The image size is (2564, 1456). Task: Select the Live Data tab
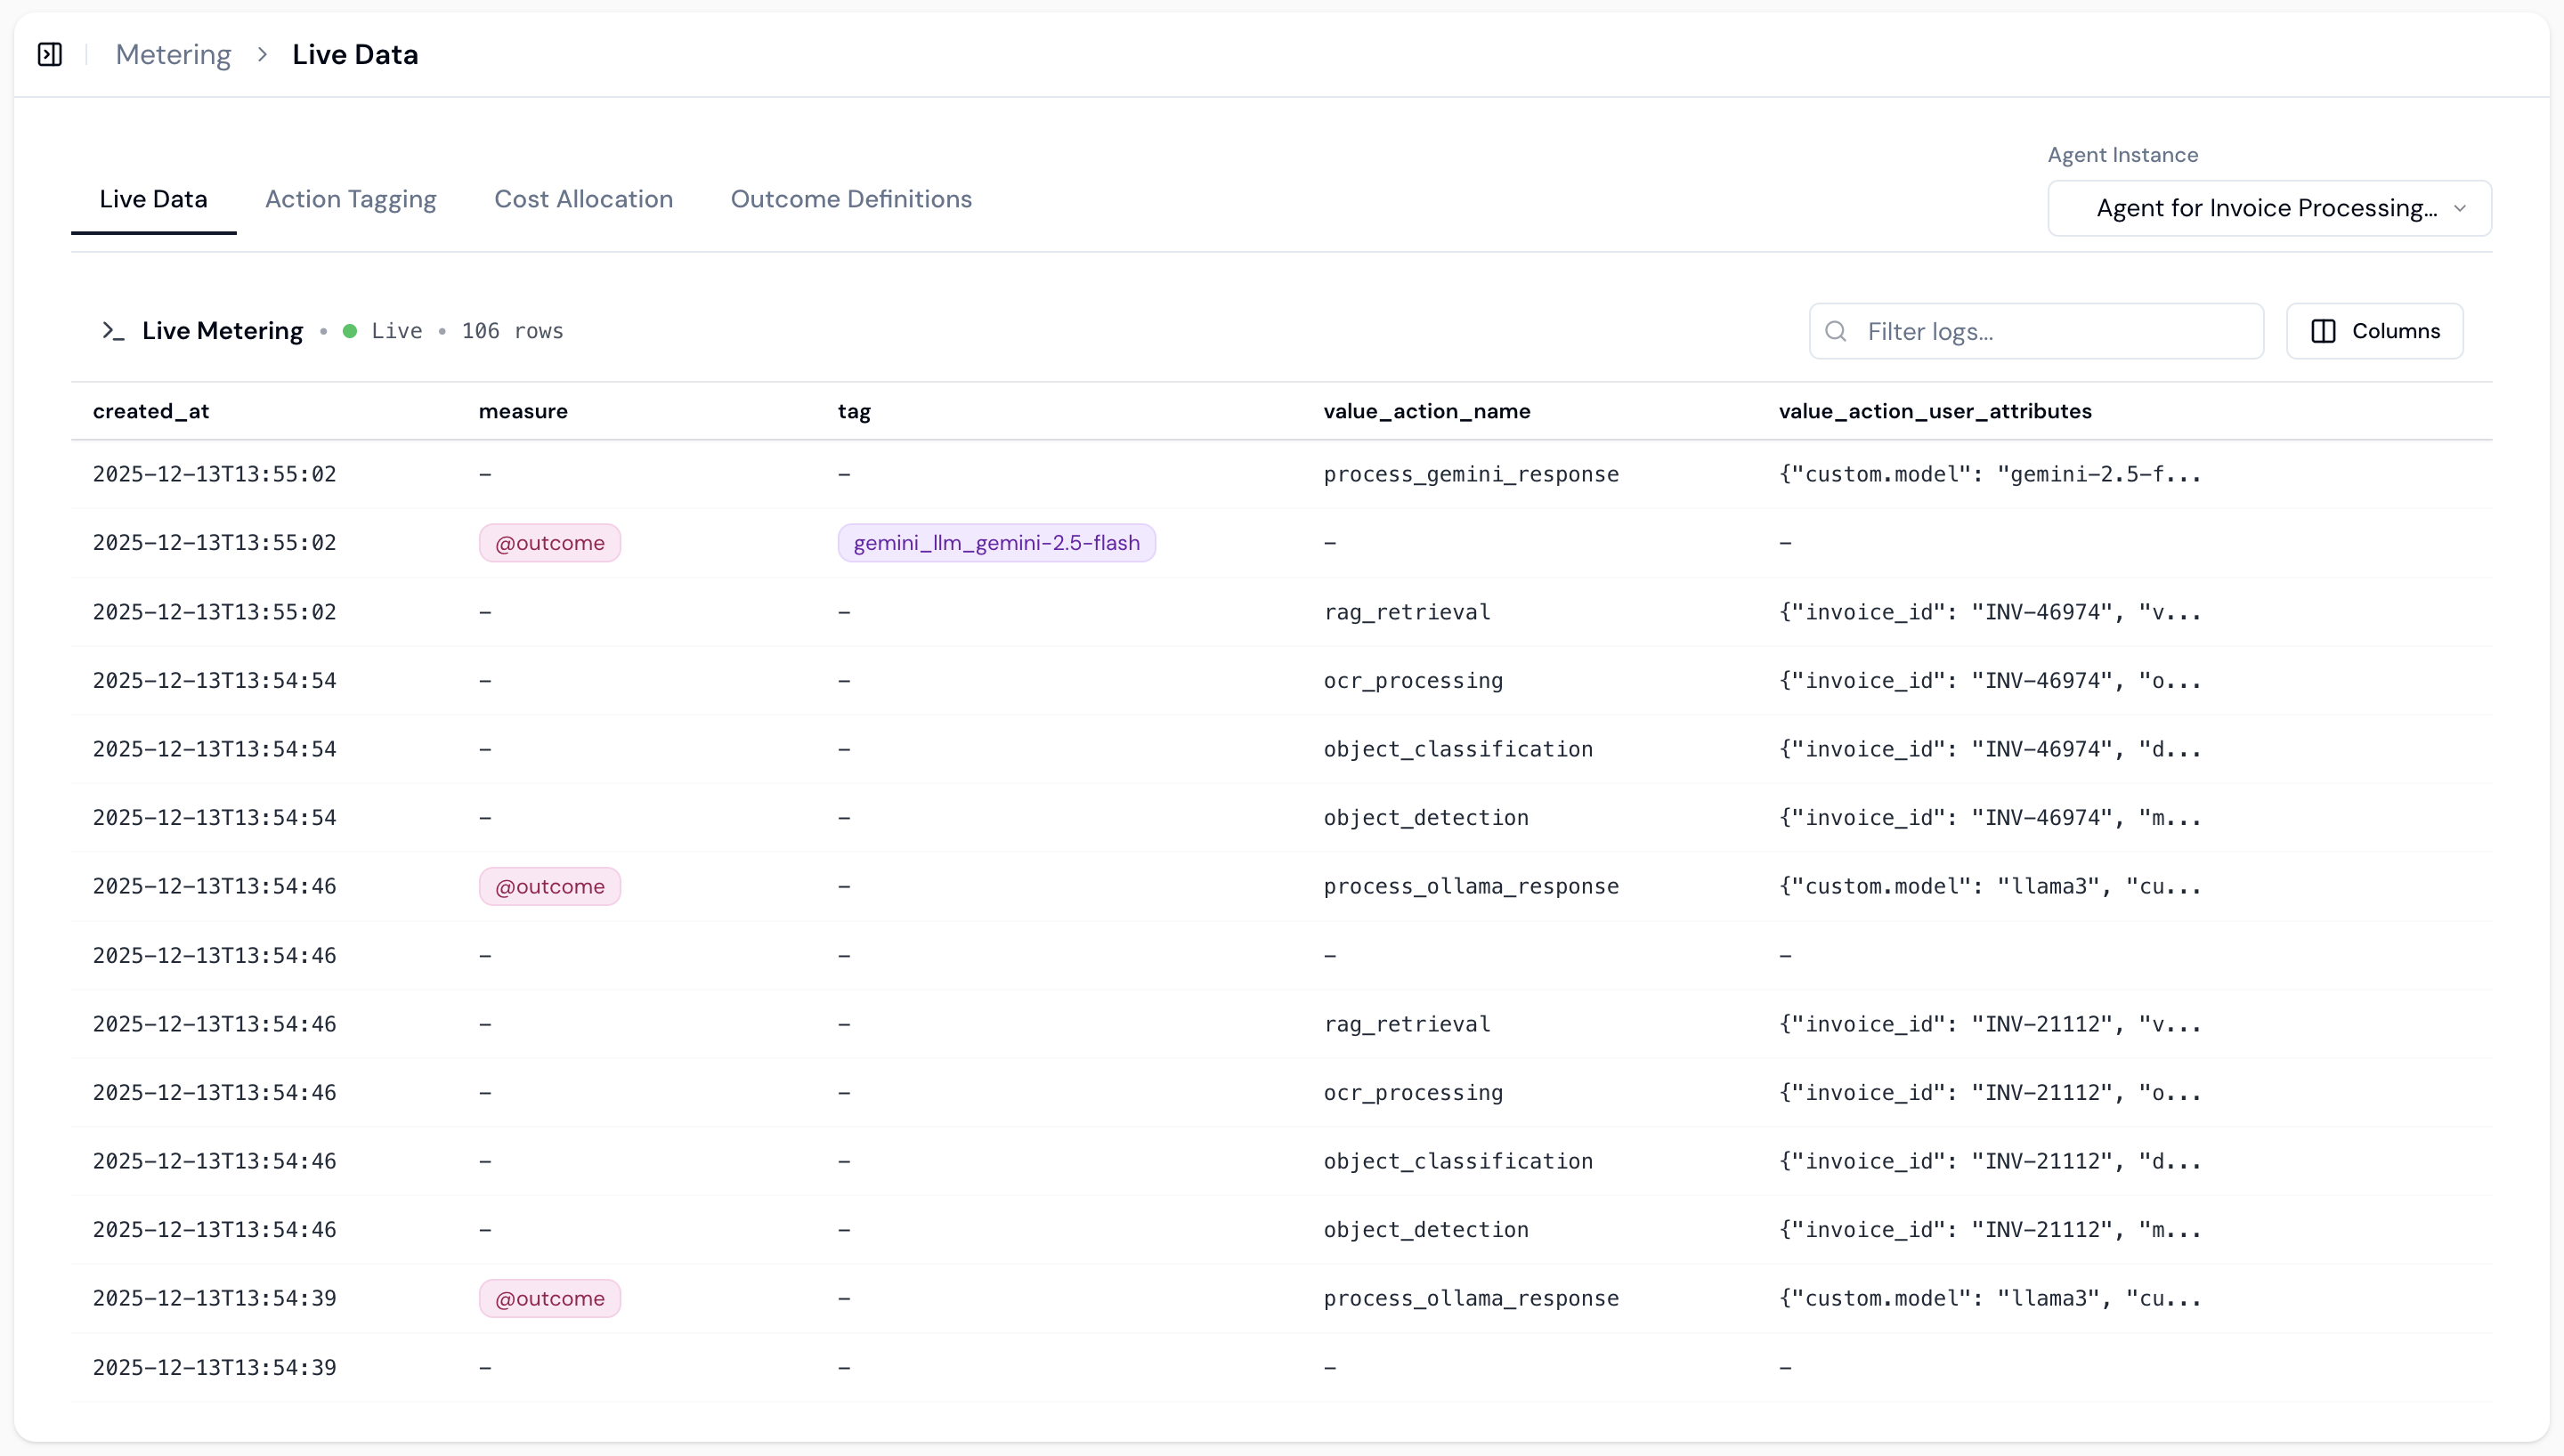(153, 199)
